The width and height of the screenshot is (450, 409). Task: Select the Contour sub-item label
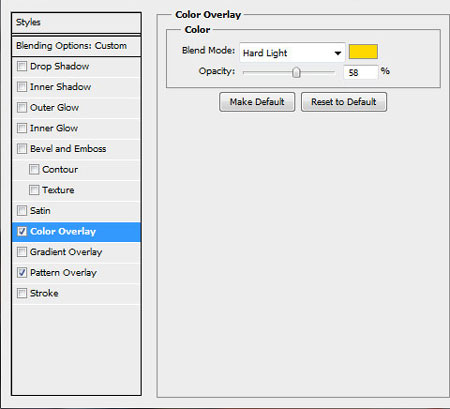click(x=60, y=169)
